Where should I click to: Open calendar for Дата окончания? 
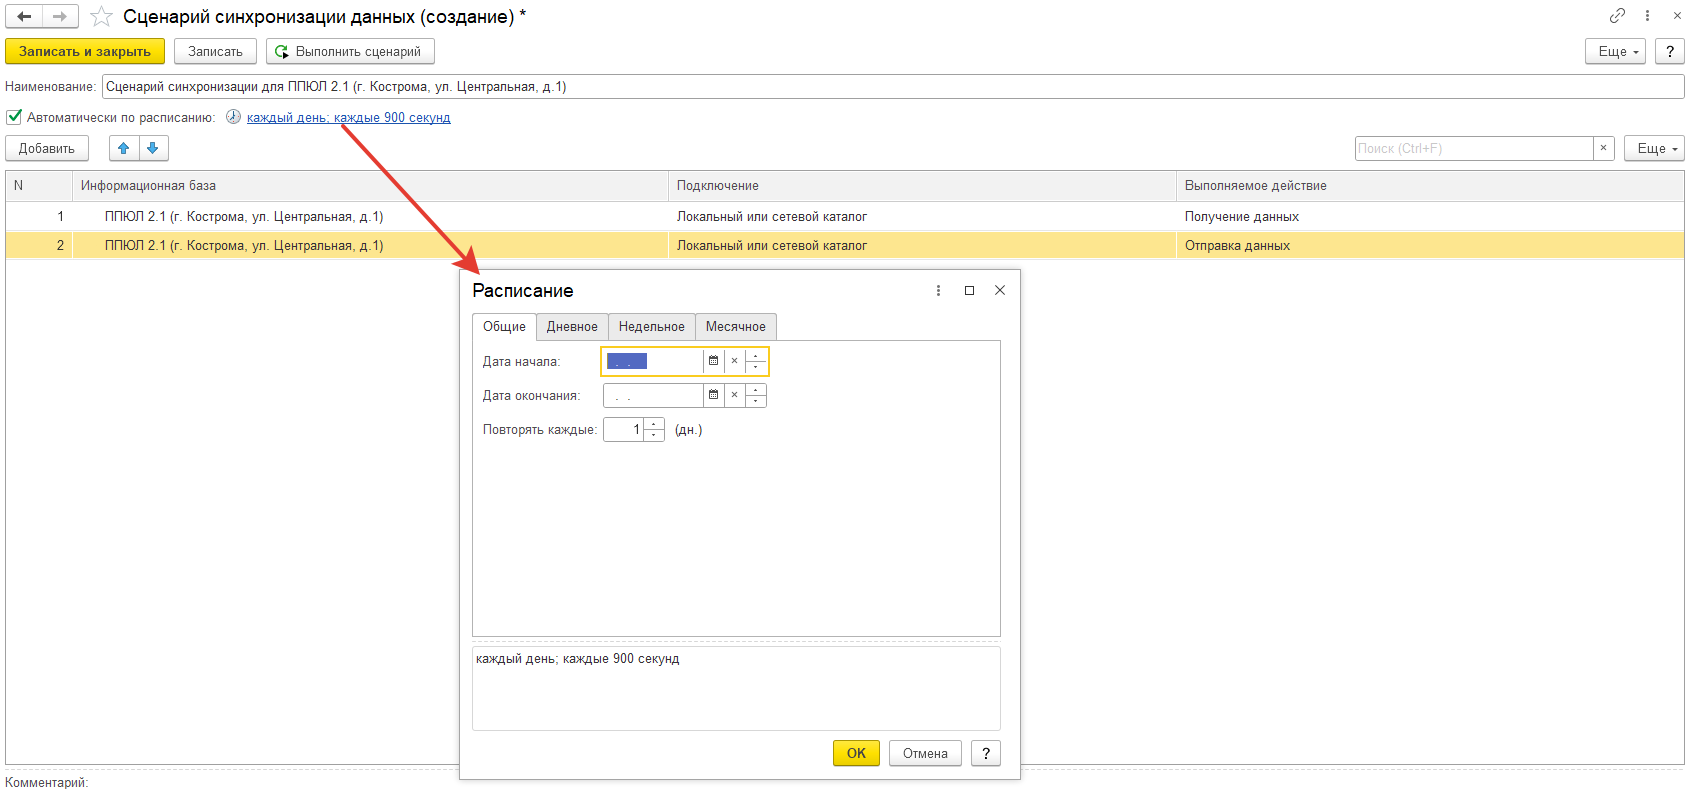click(713, 395)
